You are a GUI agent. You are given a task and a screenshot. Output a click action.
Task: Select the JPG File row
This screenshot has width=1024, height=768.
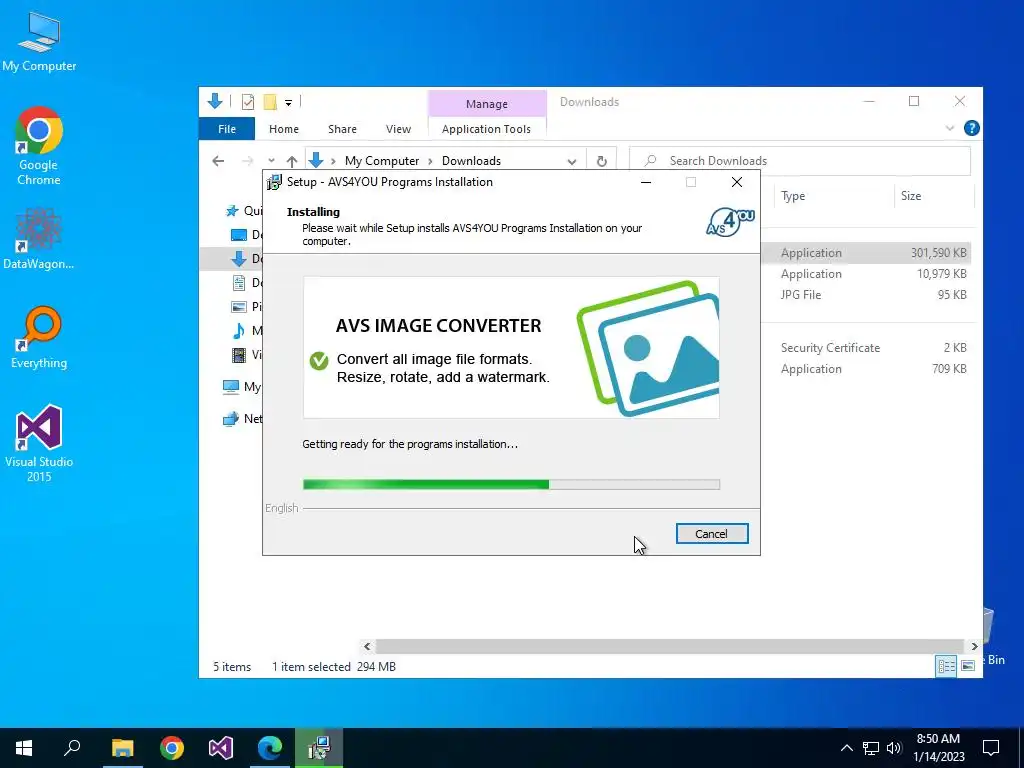pyautogui.click(x=867, y=295)
